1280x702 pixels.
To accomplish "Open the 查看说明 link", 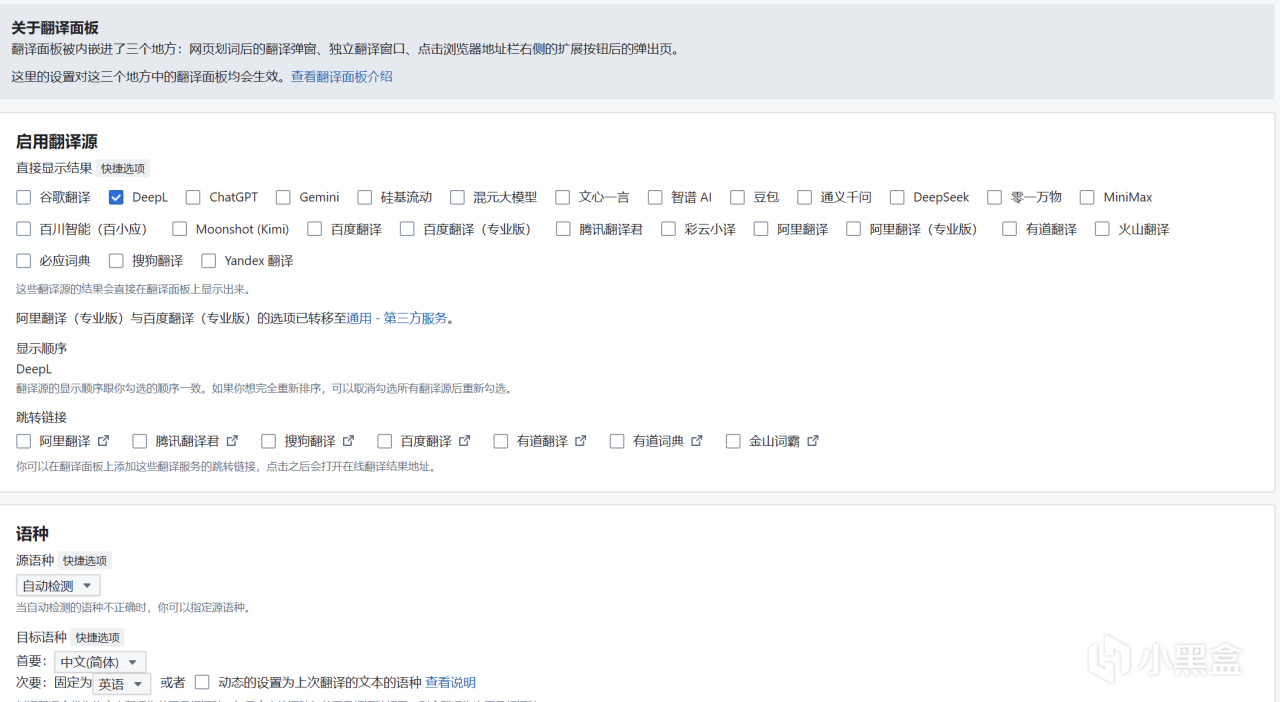I will [450, 682].
